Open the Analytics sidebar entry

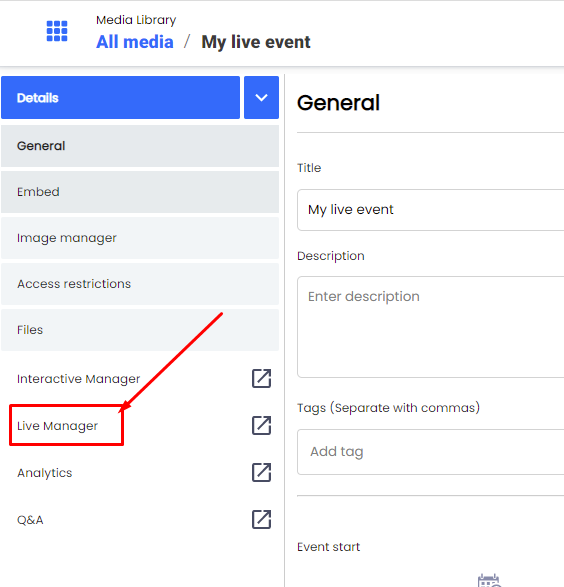click(x=45, y=473)
